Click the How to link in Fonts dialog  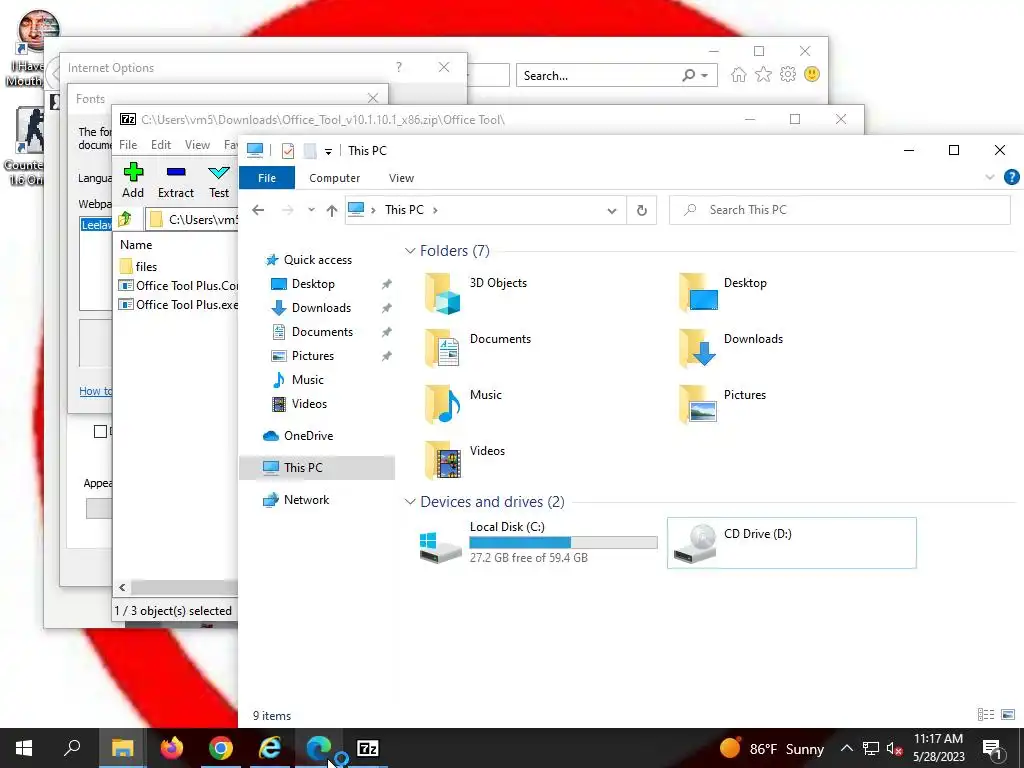(96, 391)
